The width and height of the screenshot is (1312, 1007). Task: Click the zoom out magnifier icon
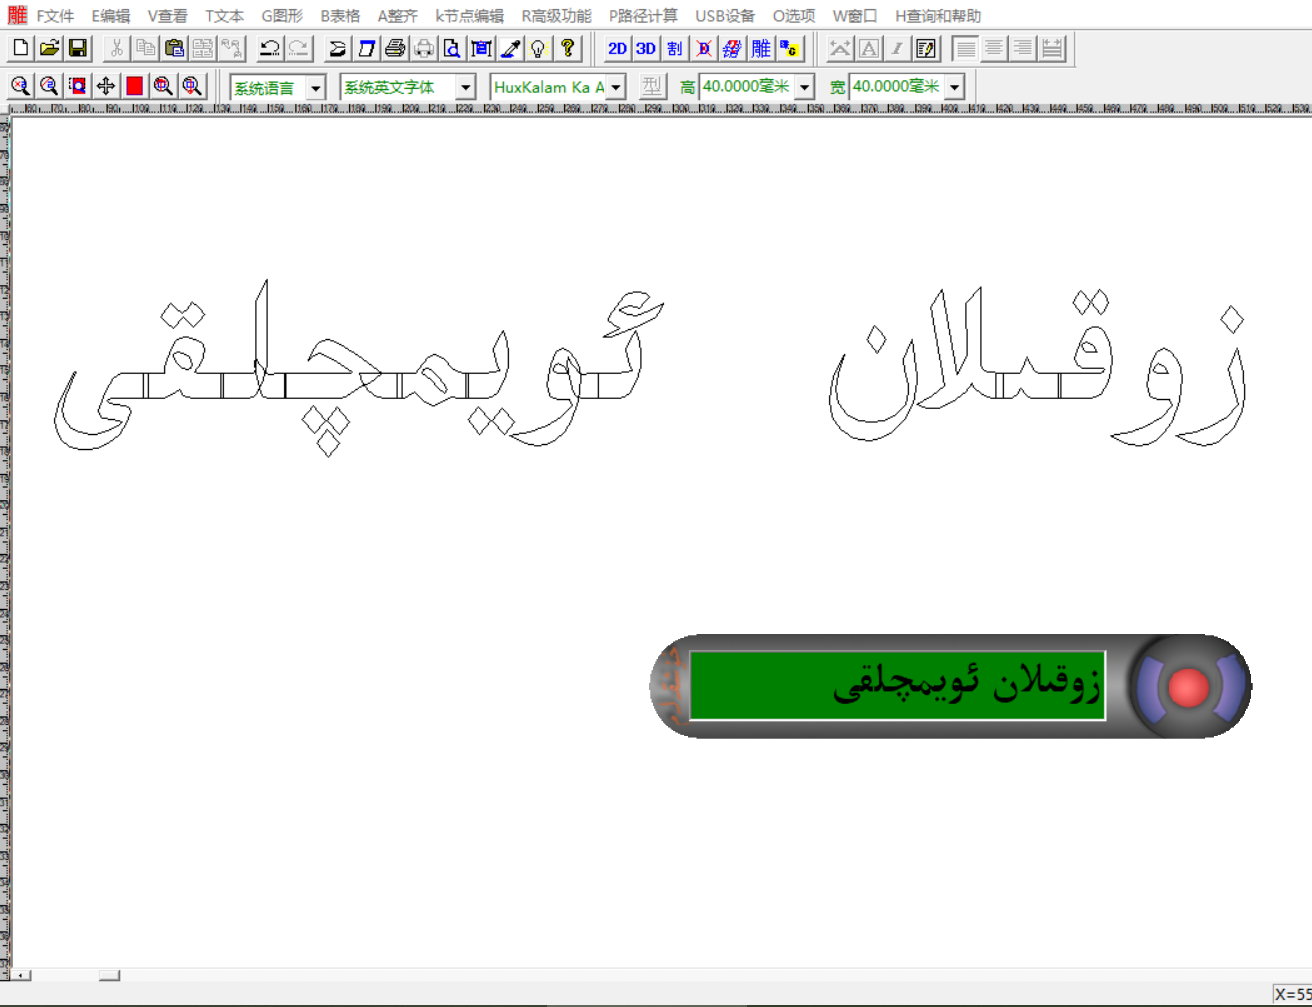(49, 86)
